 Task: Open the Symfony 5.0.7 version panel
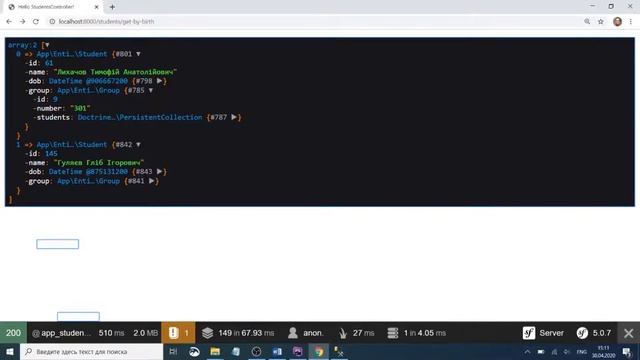(x=593, y=333)
